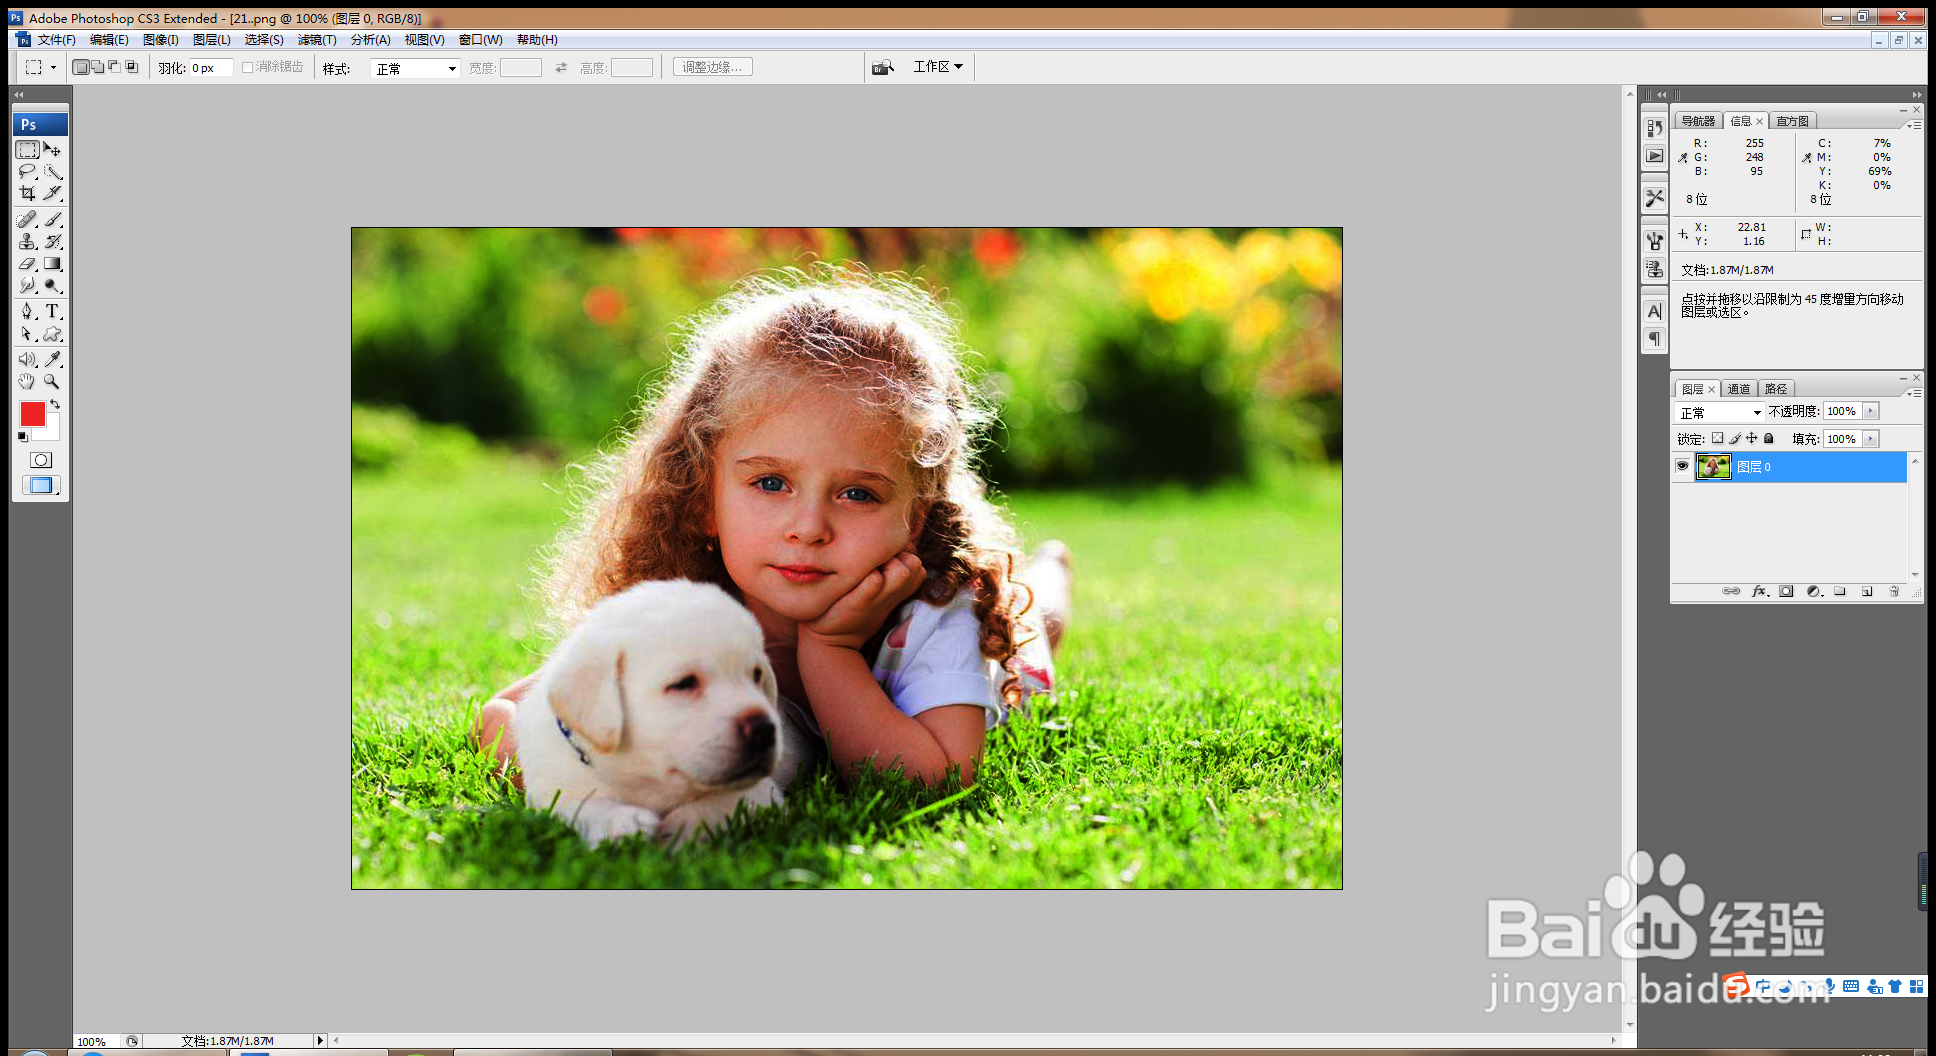
Task: Select the Dodge tool
Action: click(x=53, y=286)
